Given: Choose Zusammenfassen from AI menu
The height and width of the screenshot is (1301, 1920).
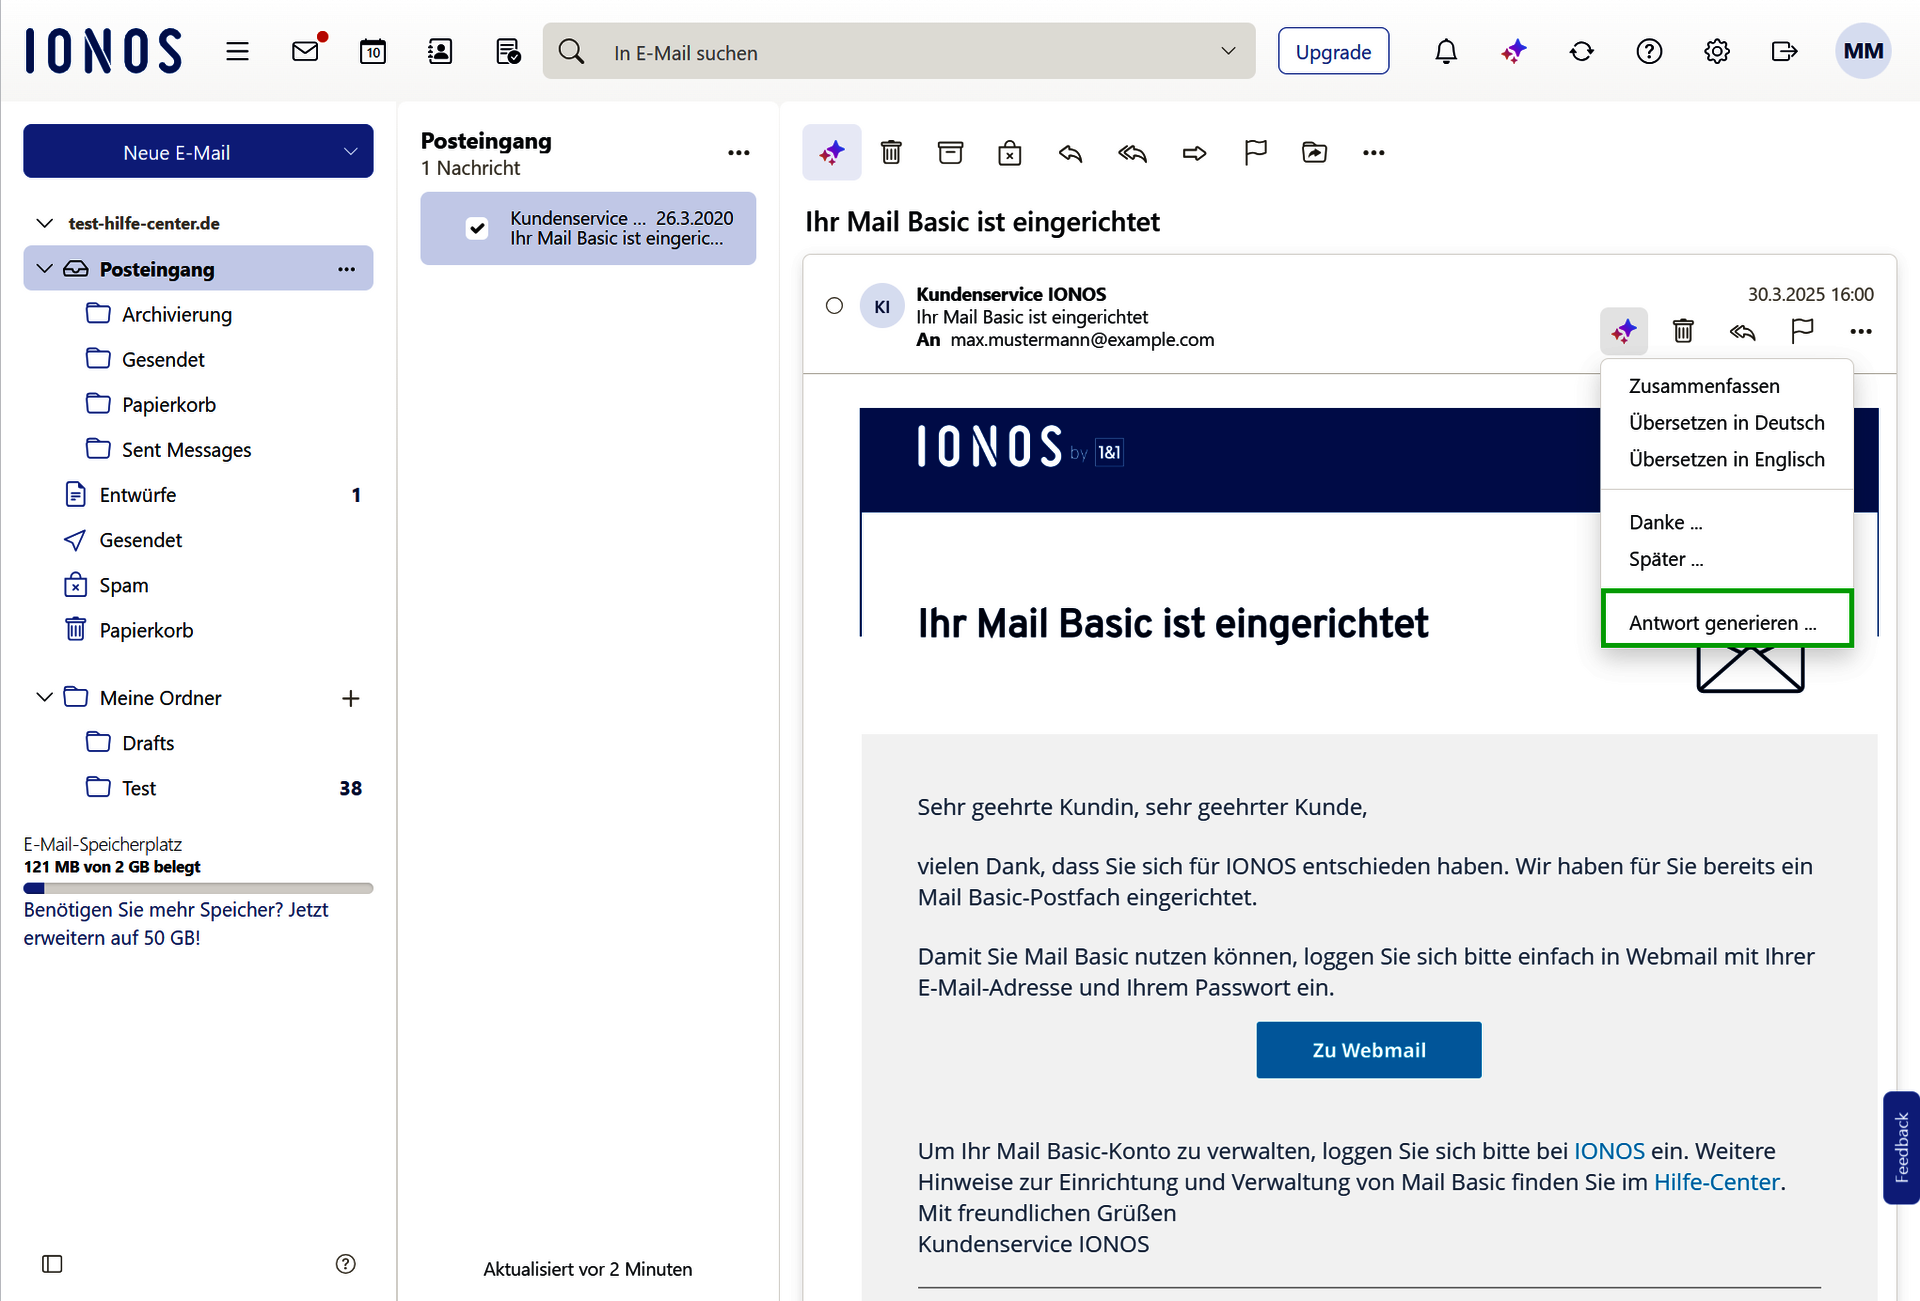Looking at the screenshot, I should [x=1704, y=386].
